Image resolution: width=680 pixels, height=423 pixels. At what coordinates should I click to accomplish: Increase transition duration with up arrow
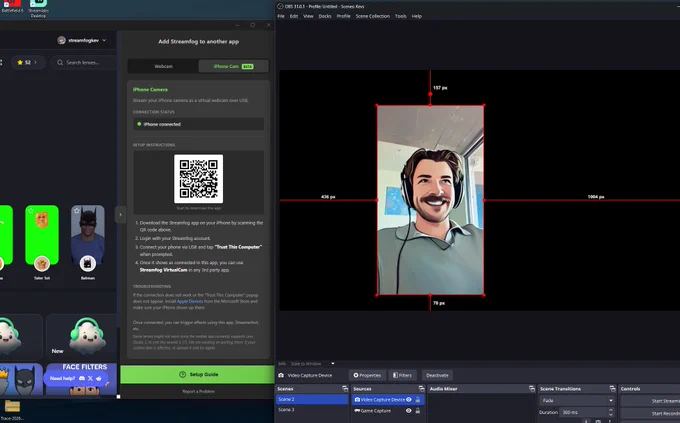pyautogui.click(x=611, y=410)
